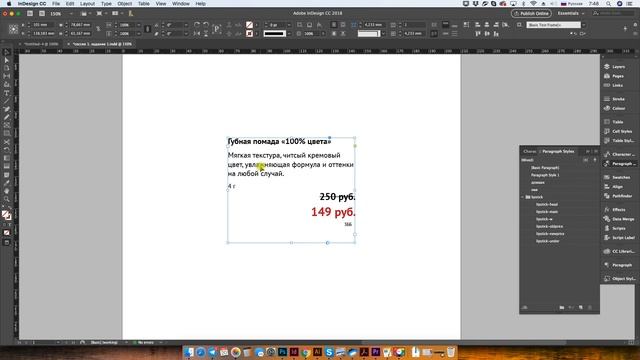640x360 pixels.
Task: Open the File menu
Action: 56,4
